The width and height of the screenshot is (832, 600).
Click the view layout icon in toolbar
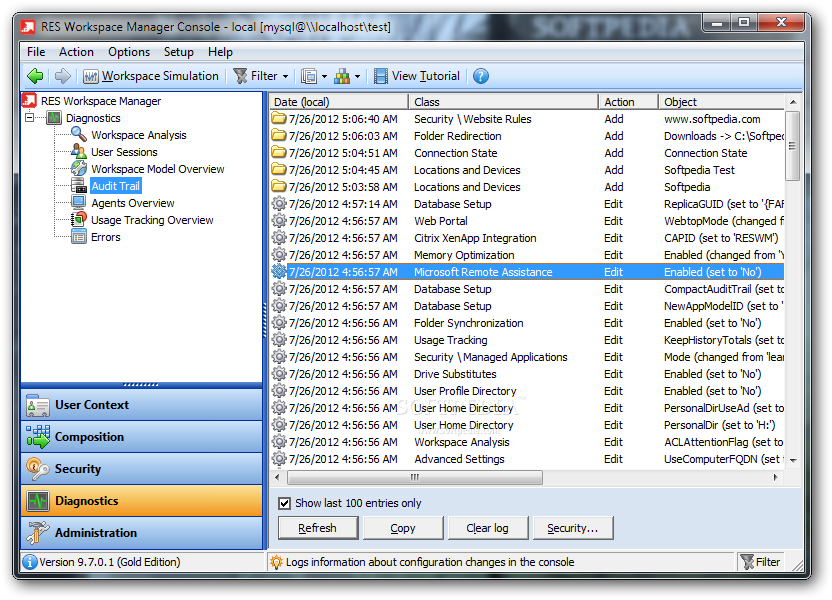[x=309, y=76]
